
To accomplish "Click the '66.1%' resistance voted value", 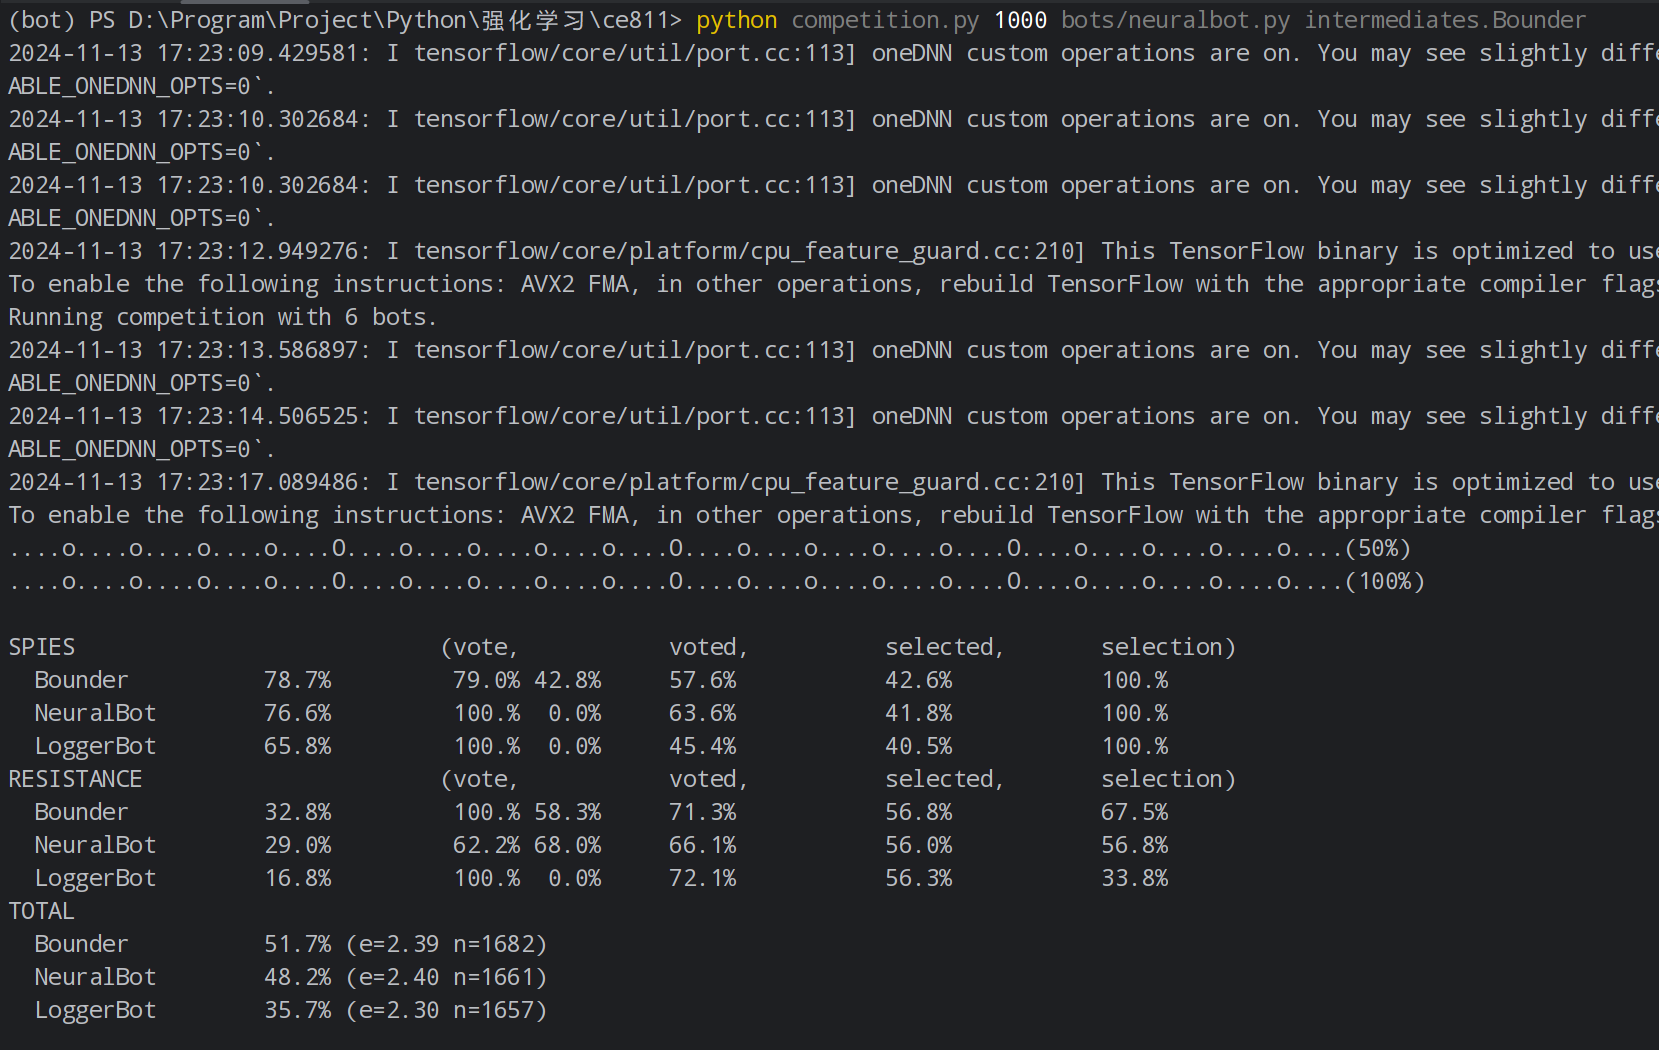I will pyautogui.click(x=703, y=845).
